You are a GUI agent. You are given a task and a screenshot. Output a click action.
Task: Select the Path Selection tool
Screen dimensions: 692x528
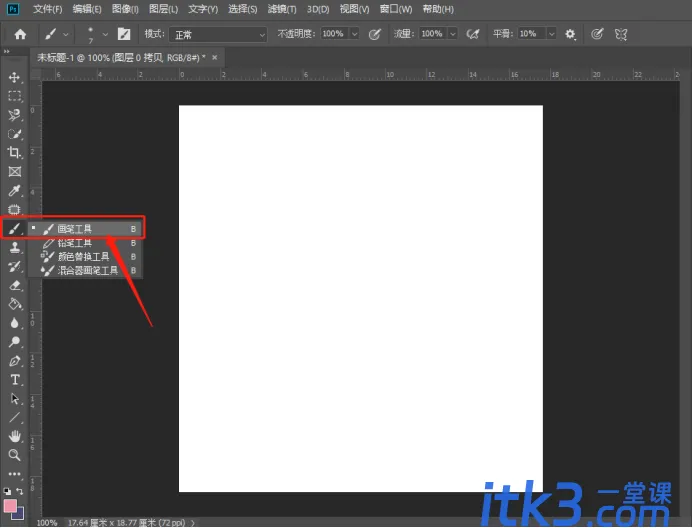[14, 399]
